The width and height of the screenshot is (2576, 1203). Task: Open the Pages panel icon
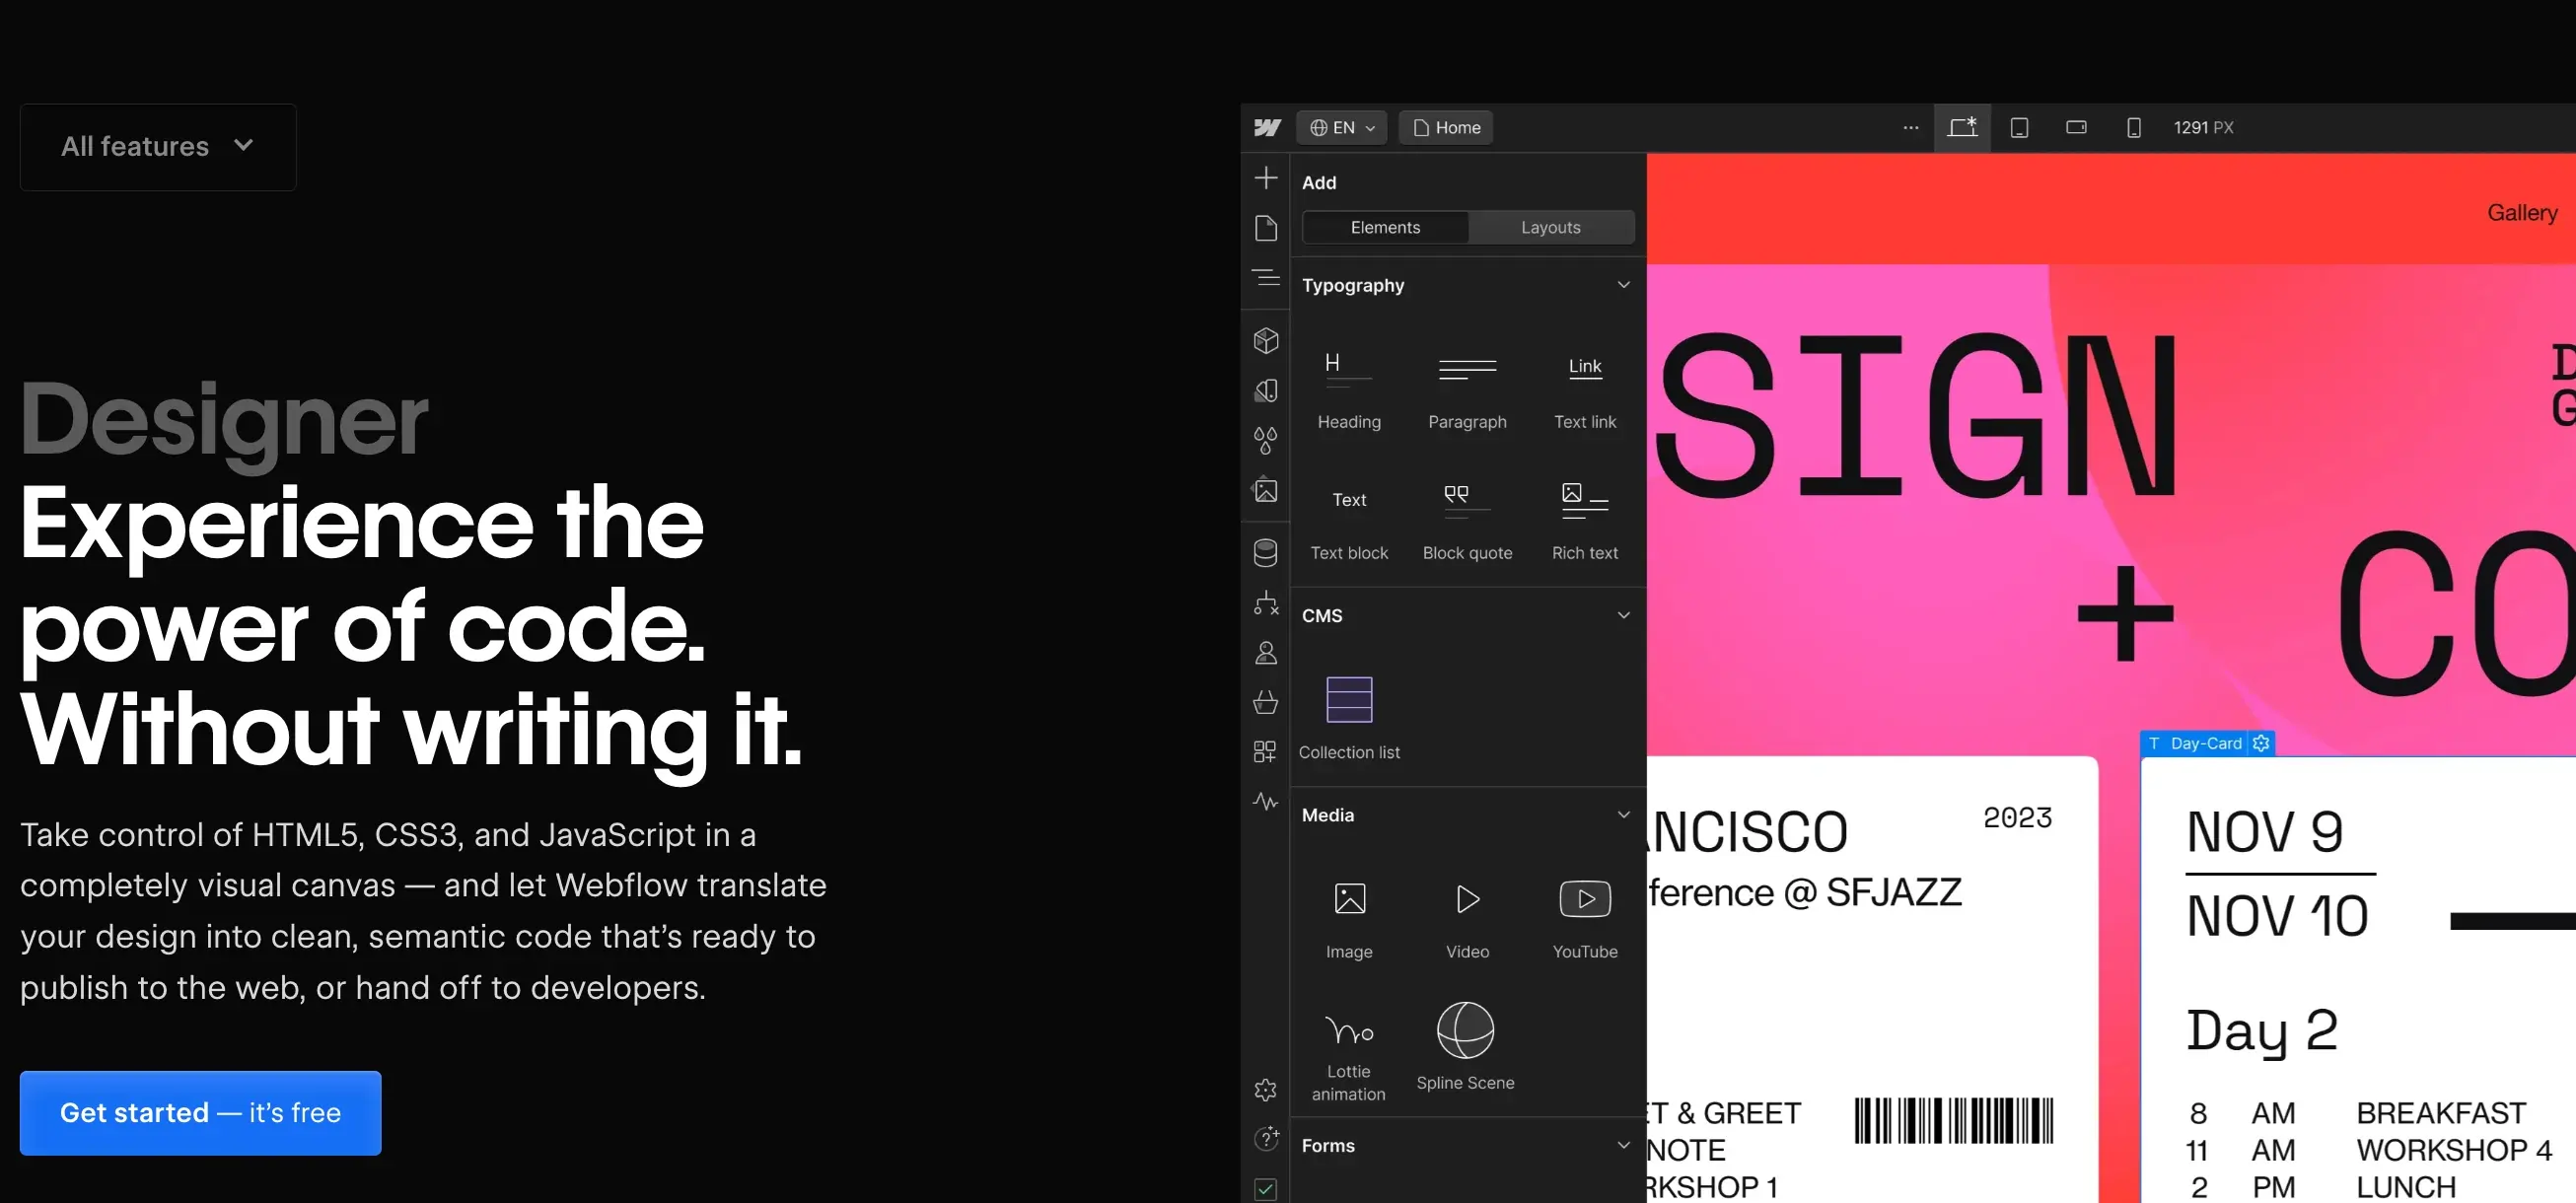[1266, 228]
